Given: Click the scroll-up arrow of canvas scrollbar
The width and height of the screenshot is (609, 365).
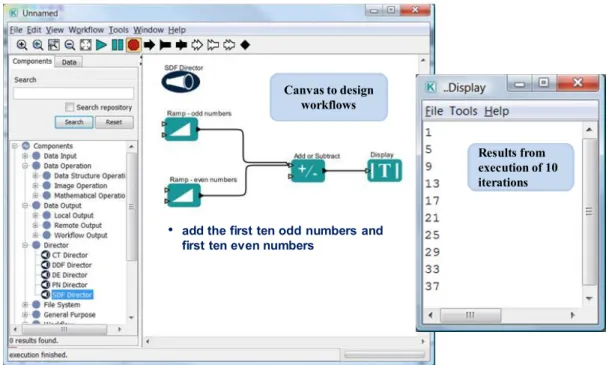Looking at the screenshot, I should 423,61.
